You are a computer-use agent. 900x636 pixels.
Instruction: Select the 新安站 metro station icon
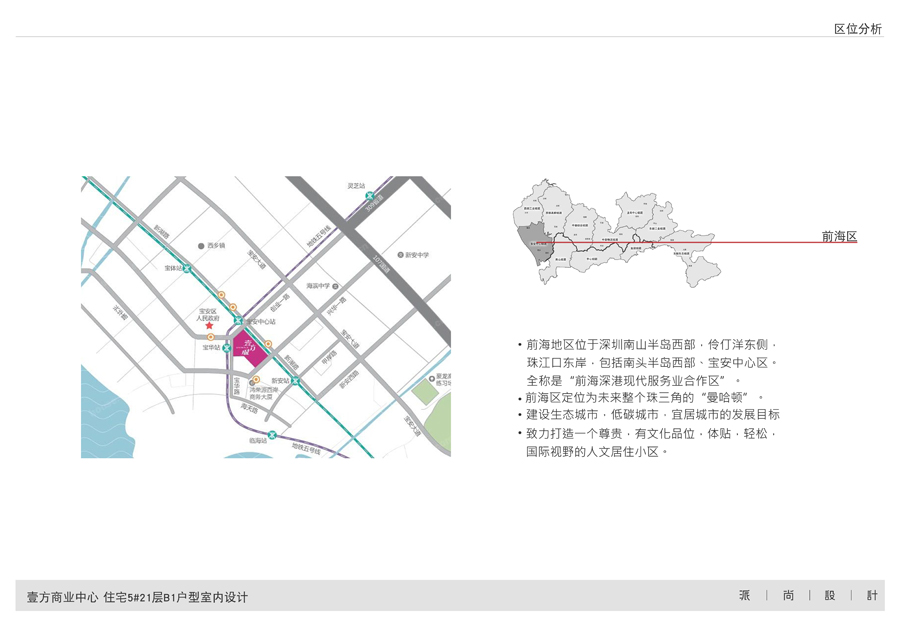point(296,381)
